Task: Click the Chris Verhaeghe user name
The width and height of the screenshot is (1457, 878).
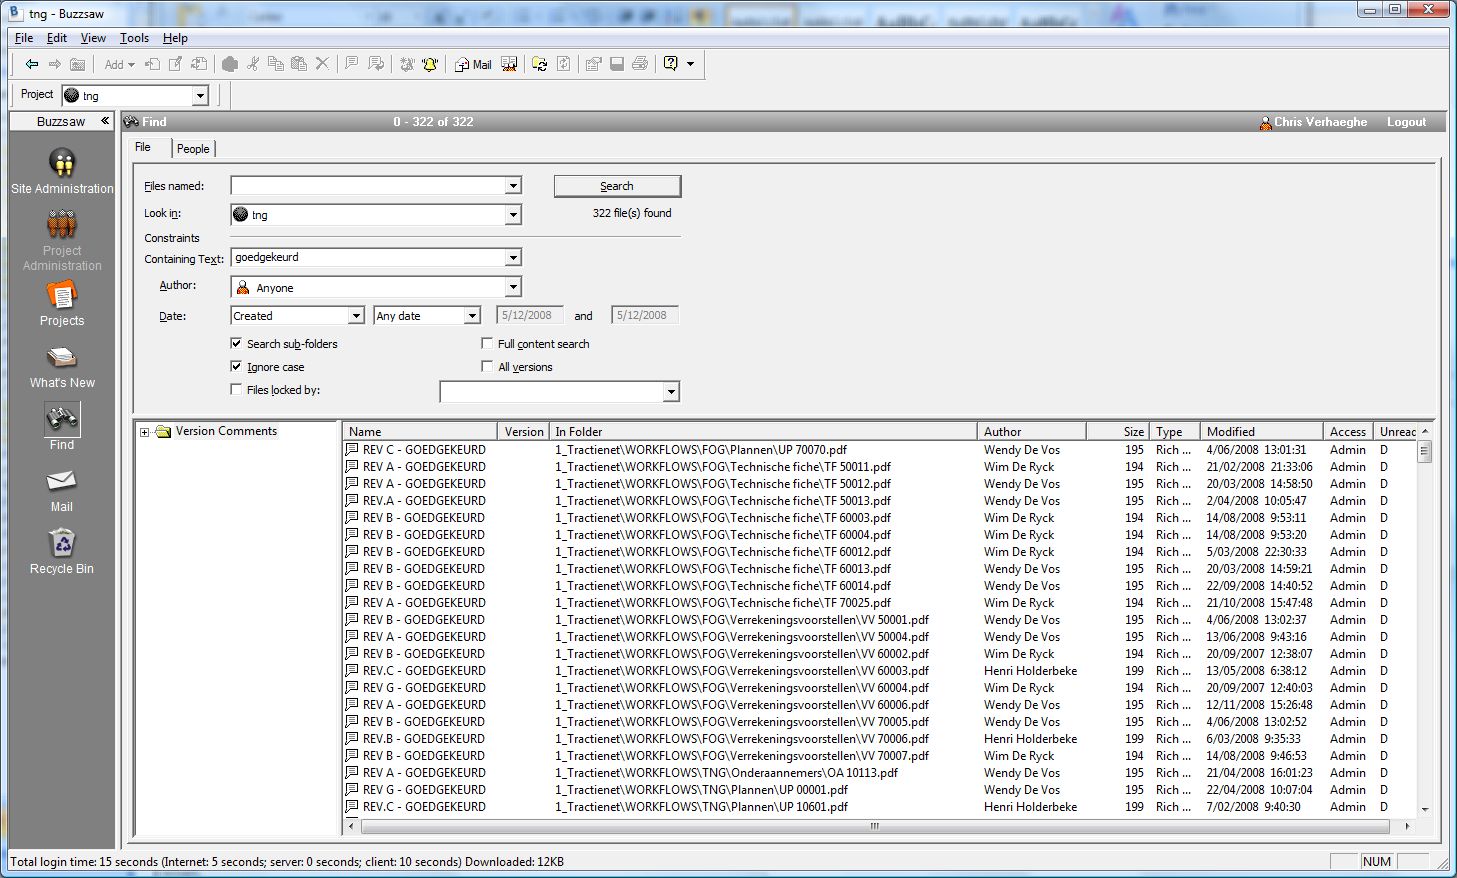Action: (x=1320, y=122)
